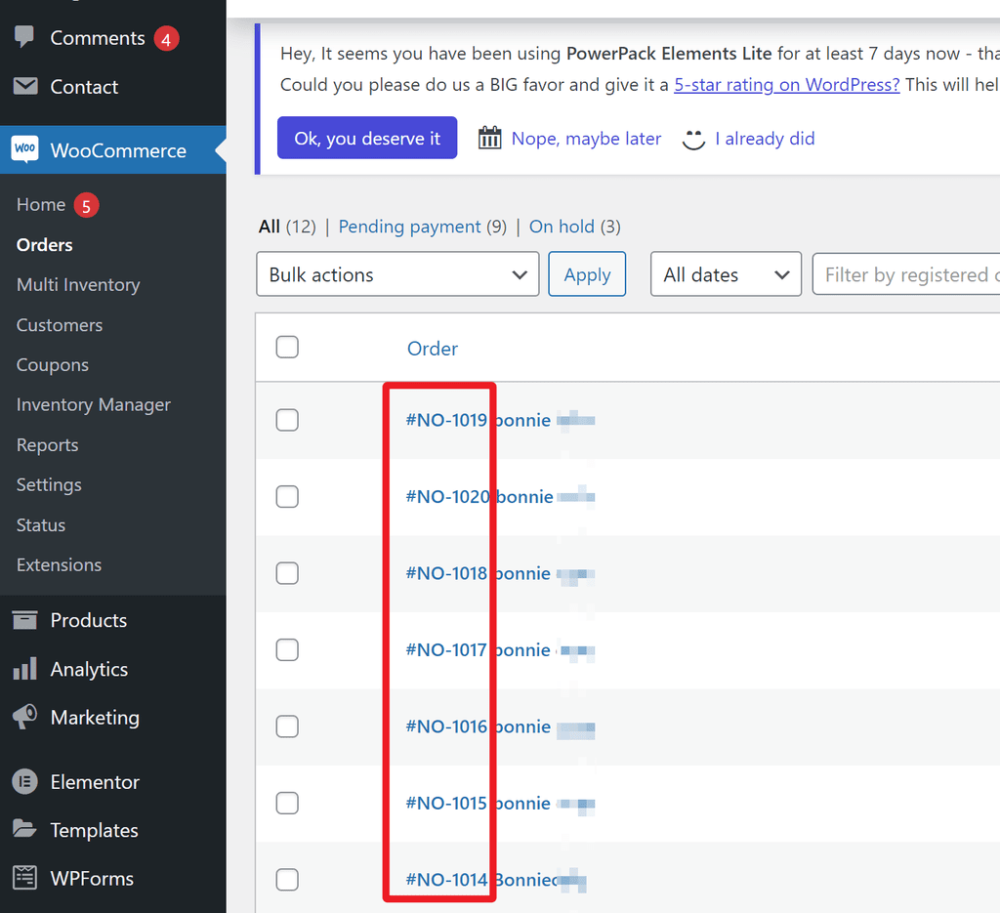Image resolution: width=1000 pixels, height=913 pixels.
Task: Click the calendar icon beside Nope, maybe later
Action: tap(490, 137)
